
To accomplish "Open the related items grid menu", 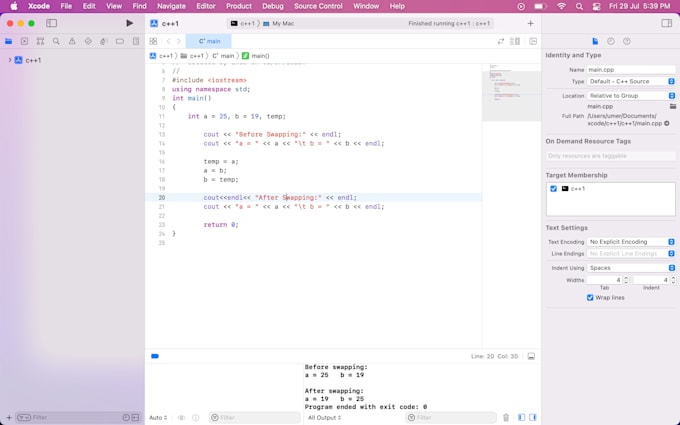I will point(153,41).
